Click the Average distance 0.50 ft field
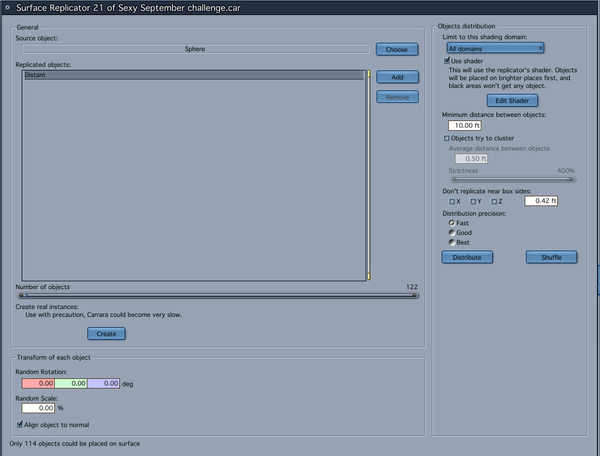Screen dimensions: 600x456 [x=471, y=158]
